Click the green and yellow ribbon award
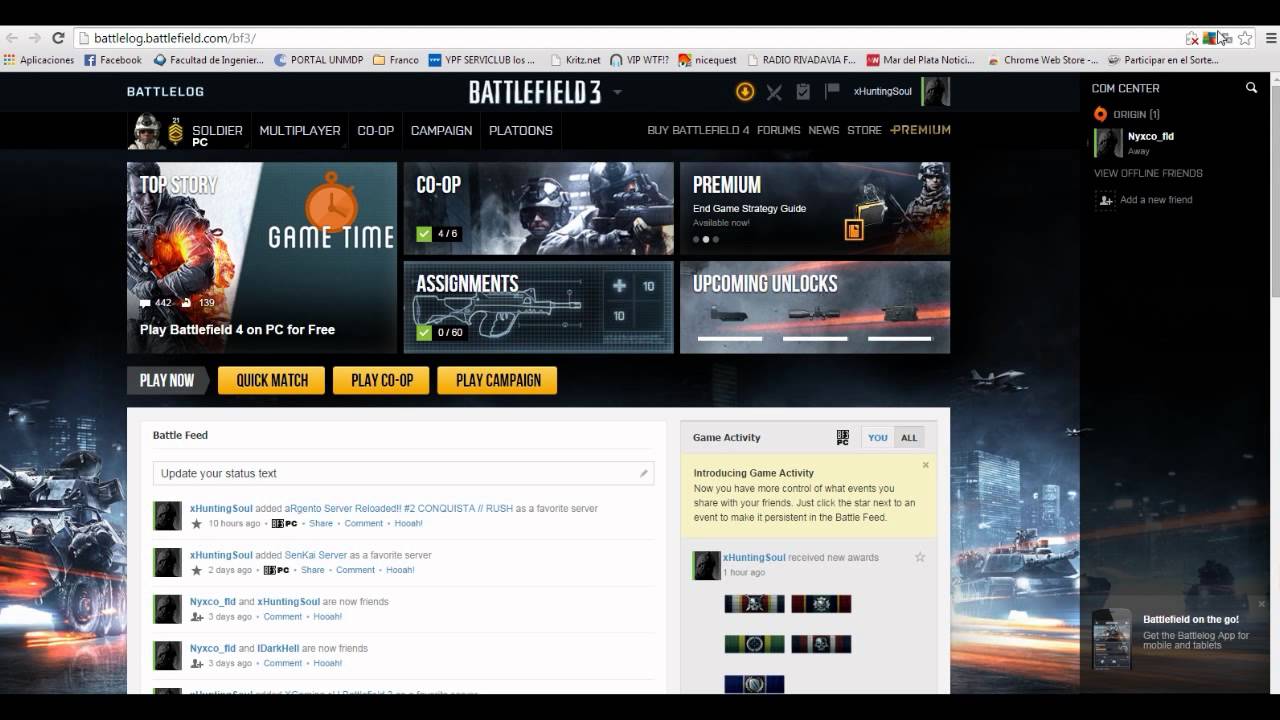 coord(754,644)
